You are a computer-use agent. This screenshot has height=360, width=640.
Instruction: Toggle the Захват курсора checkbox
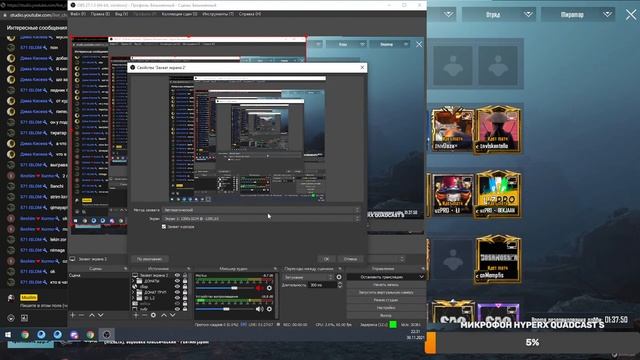(x=164, y=227)
